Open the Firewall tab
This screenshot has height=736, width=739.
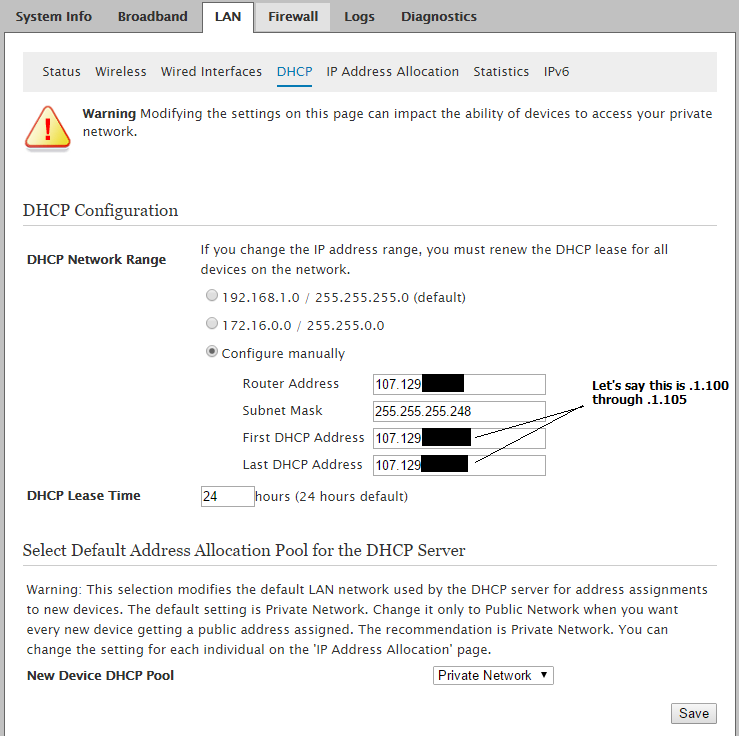click(293, 17)
